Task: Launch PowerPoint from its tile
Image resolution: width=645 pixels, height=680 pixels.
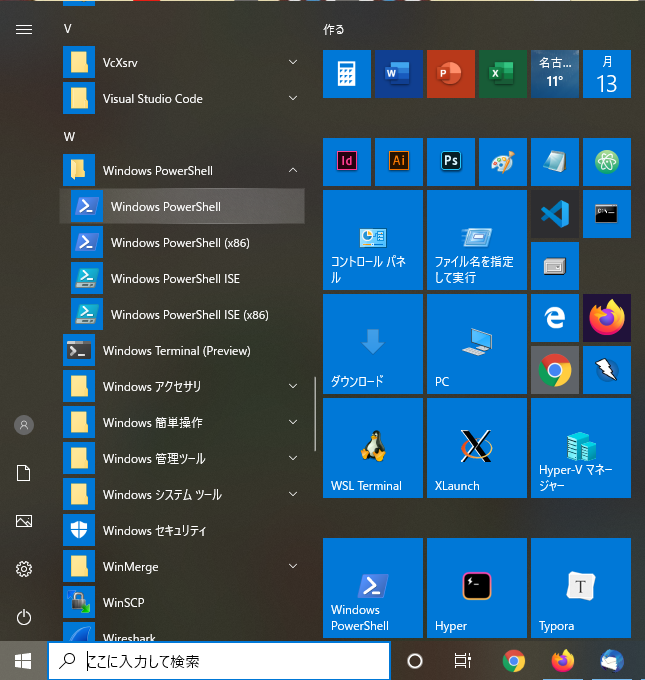Action: (x=451, y=74)
